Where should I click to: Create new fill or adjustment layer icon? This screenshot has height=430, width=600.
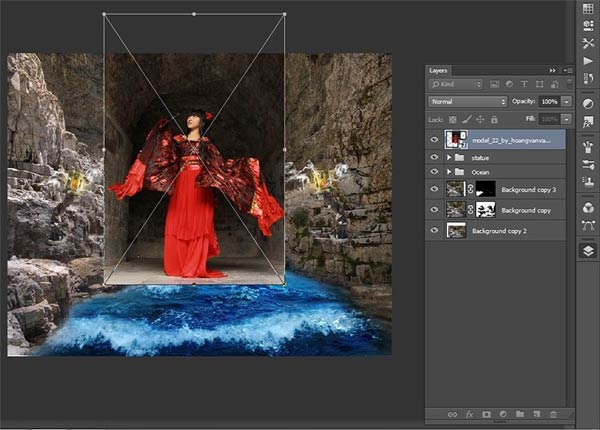(503, 414)
